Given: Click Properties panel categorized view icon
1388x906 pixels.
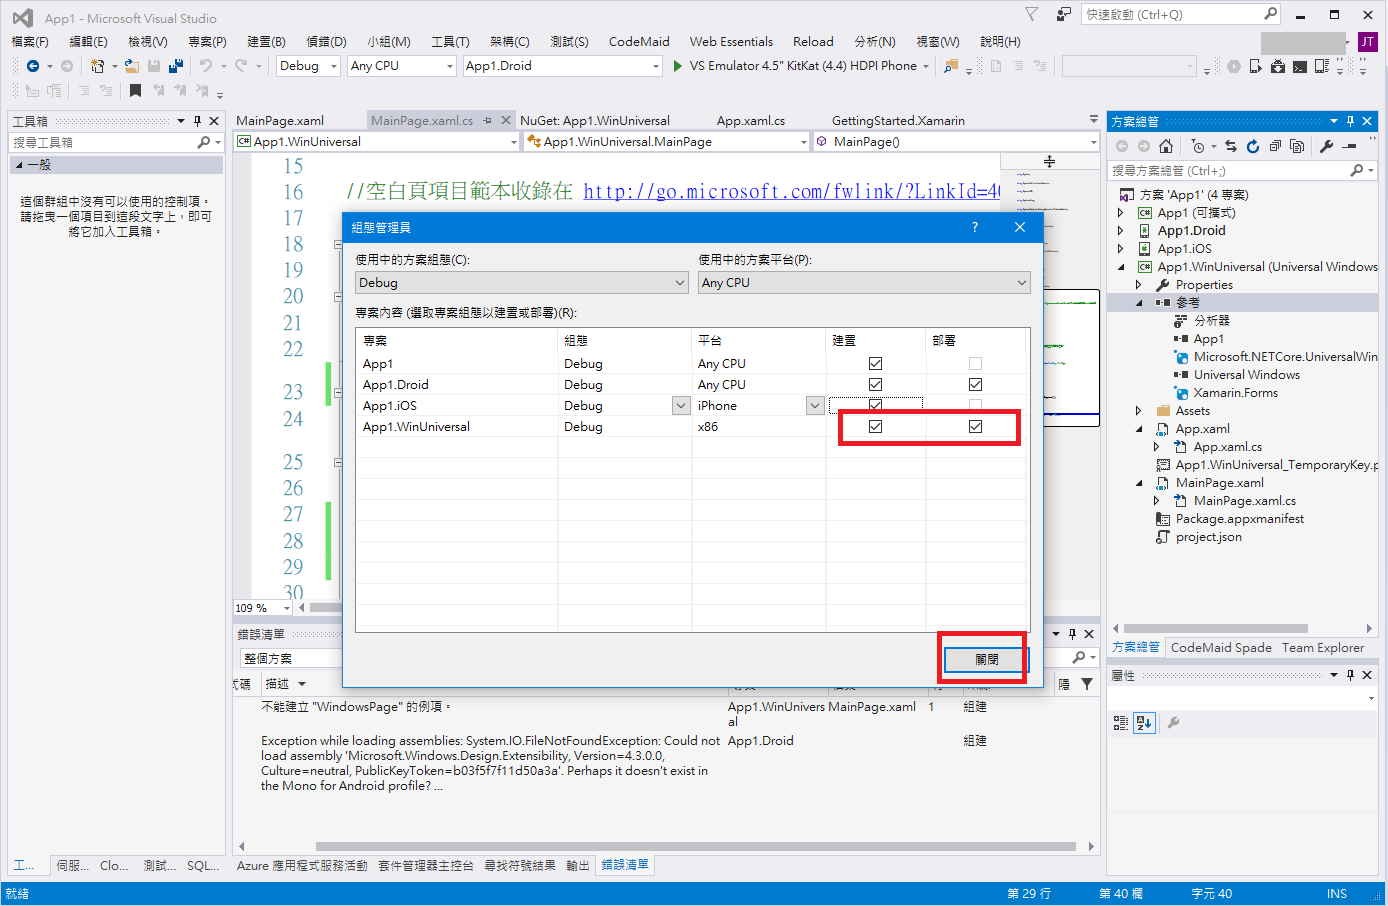Looking at the screenshot, I should click(x=1121, y=722).
